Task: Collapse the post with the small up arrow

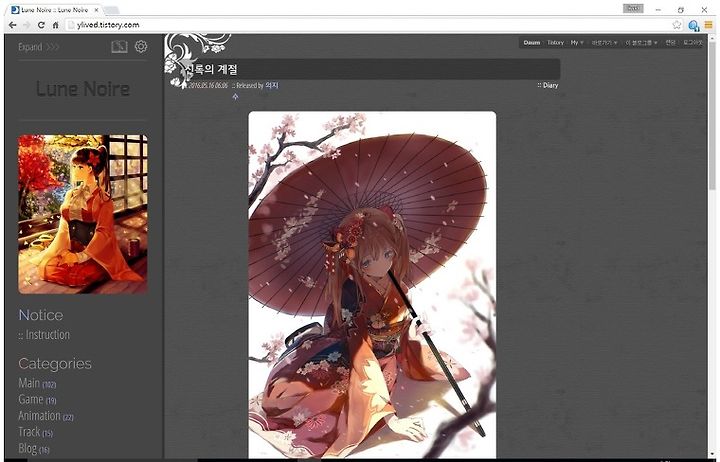Action: point(235,96)
